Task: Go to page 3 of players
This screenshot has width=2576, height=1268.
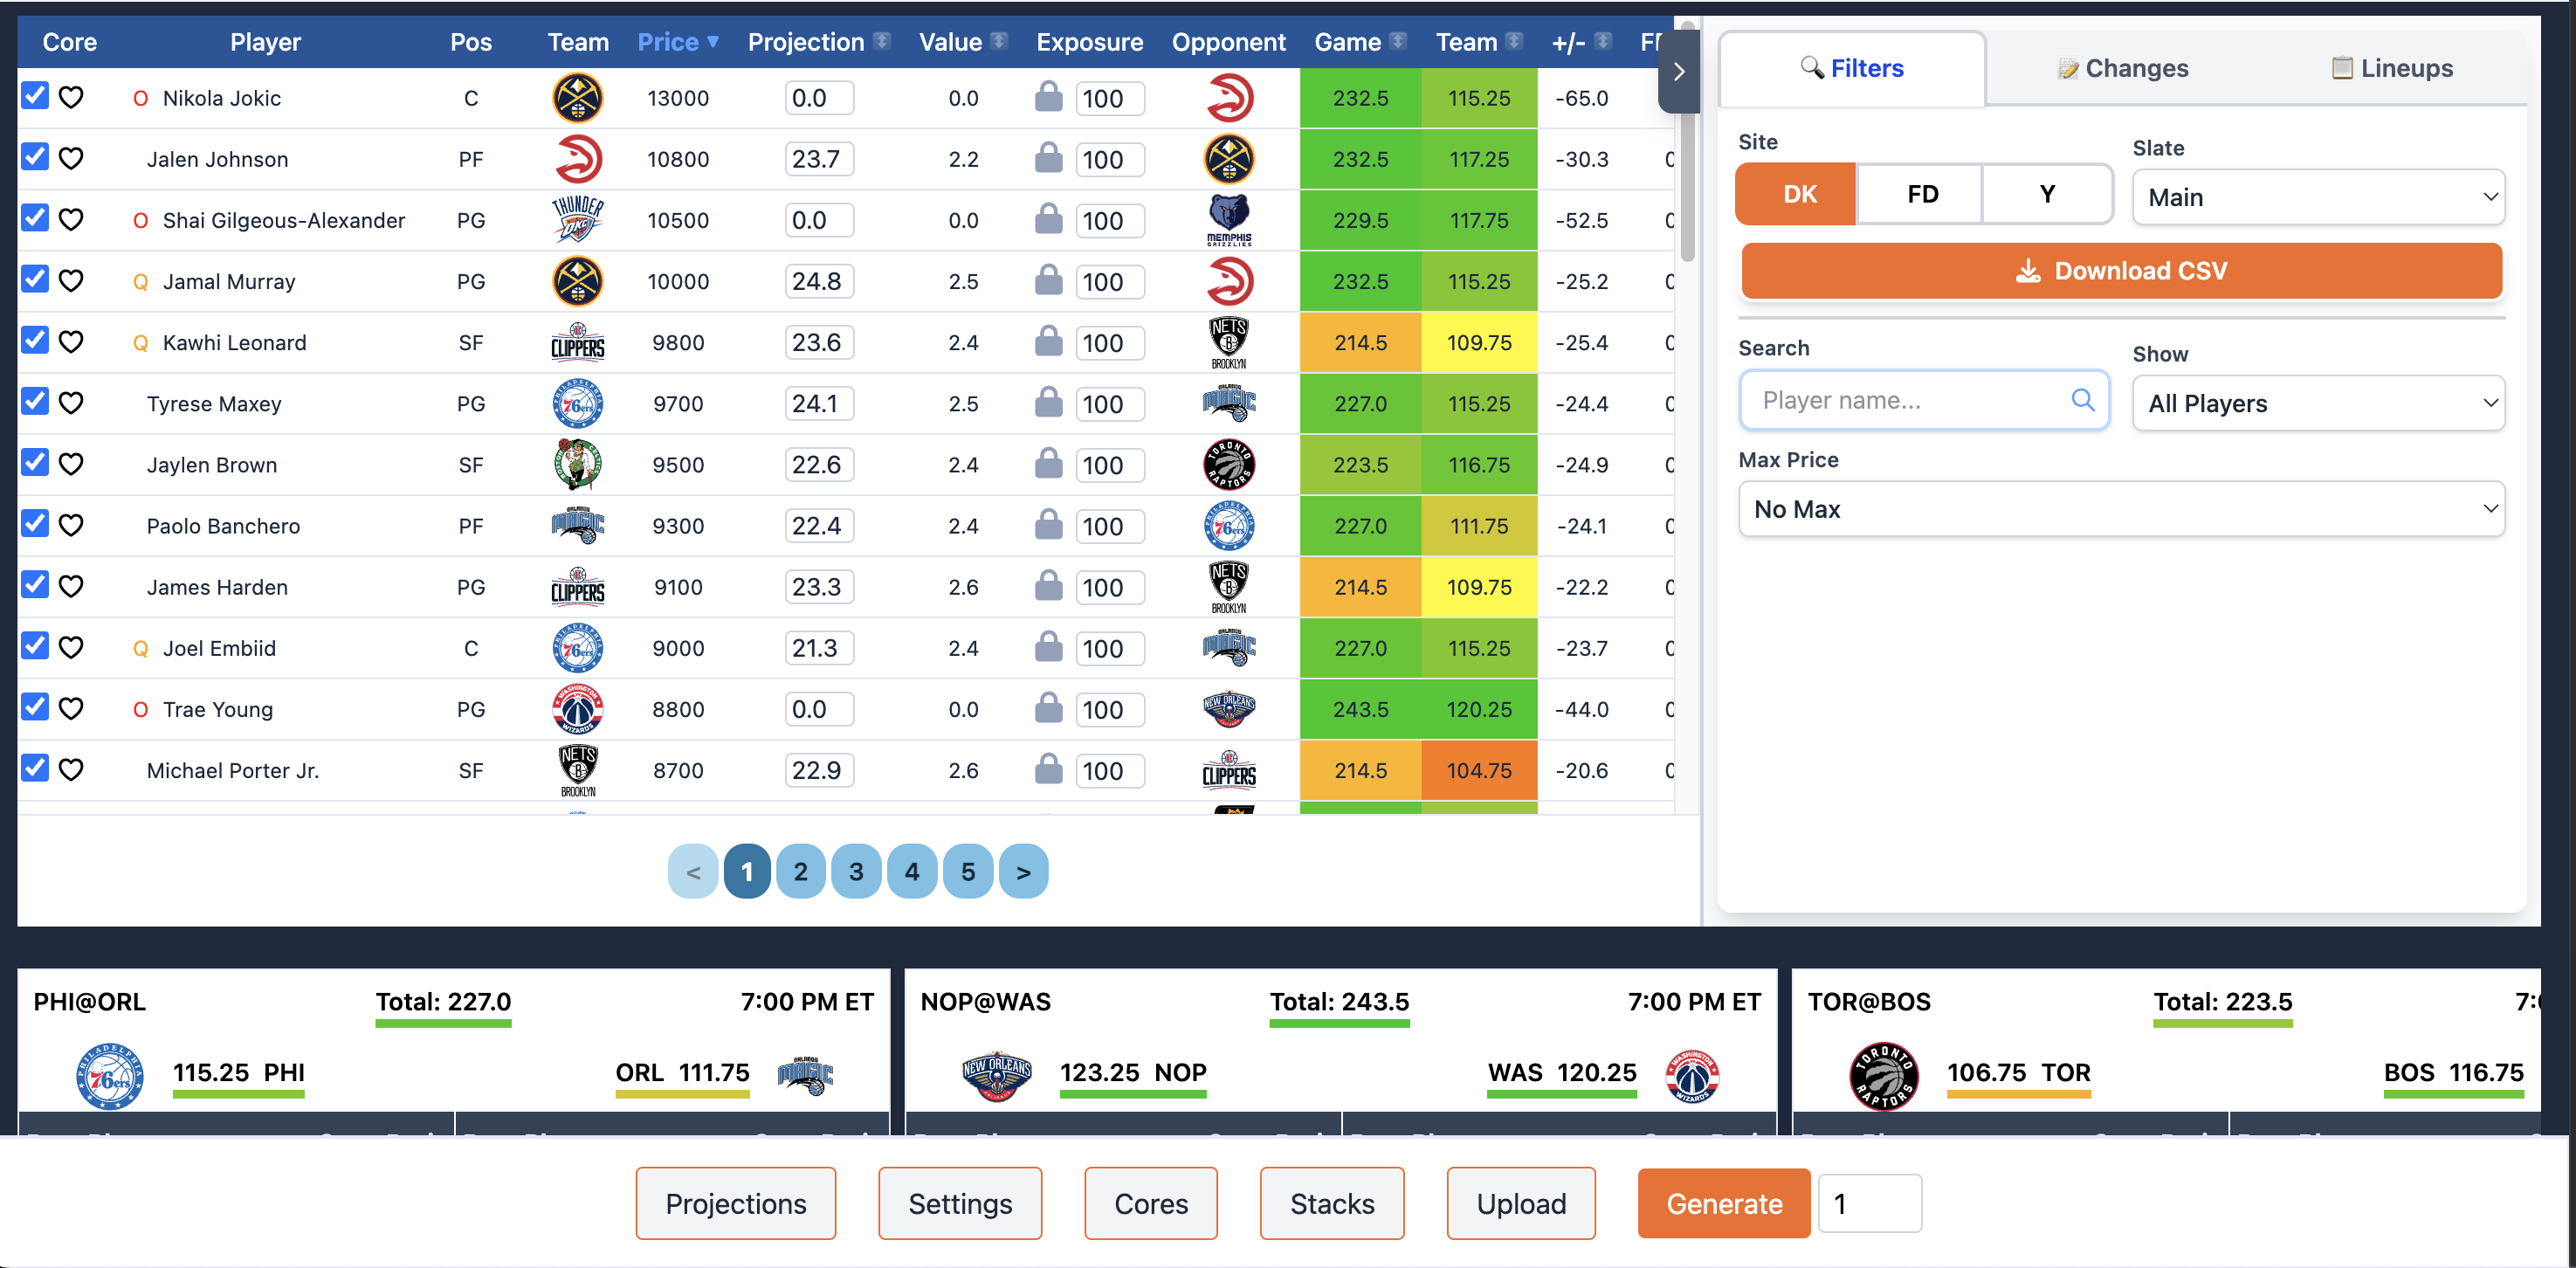Action: pos(856,872)
